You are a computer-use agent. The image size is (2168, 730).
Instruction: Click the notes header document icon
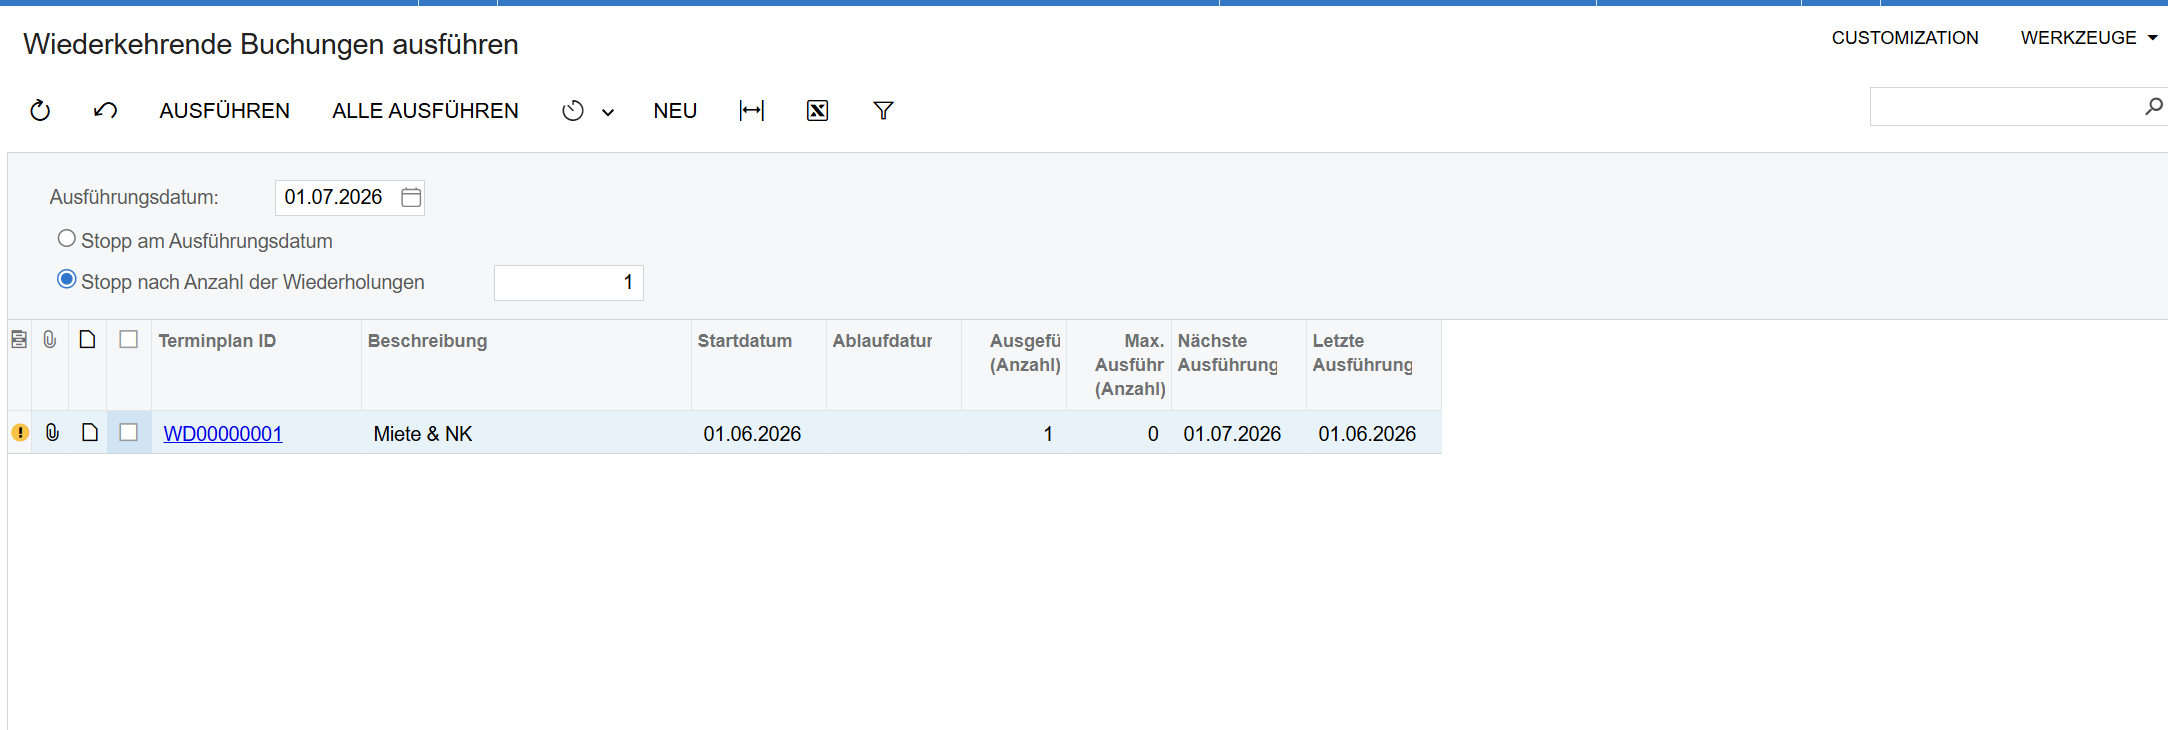(88, 340)
